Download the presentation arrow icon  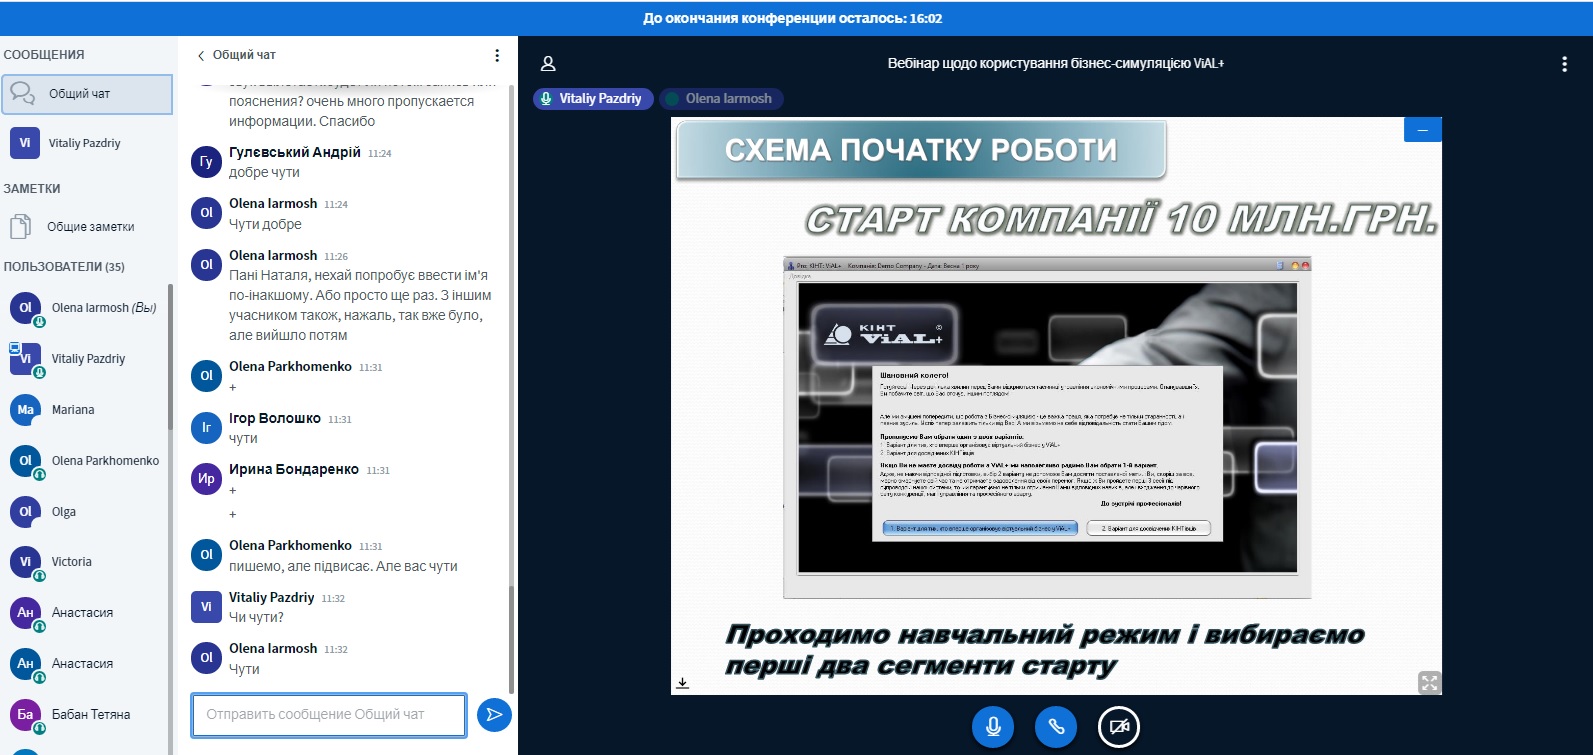coord(682,683)
